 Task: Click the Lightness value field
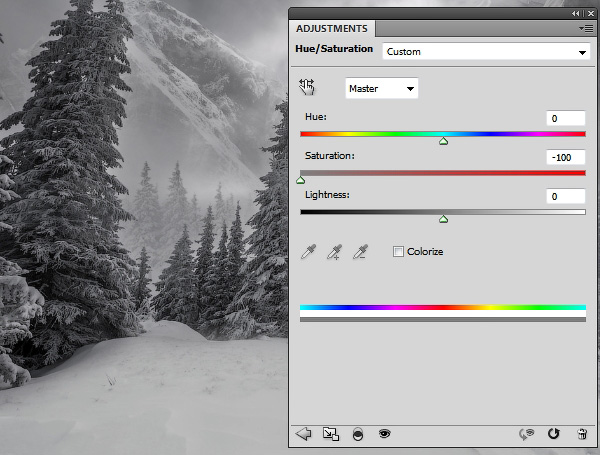(566, 196)
